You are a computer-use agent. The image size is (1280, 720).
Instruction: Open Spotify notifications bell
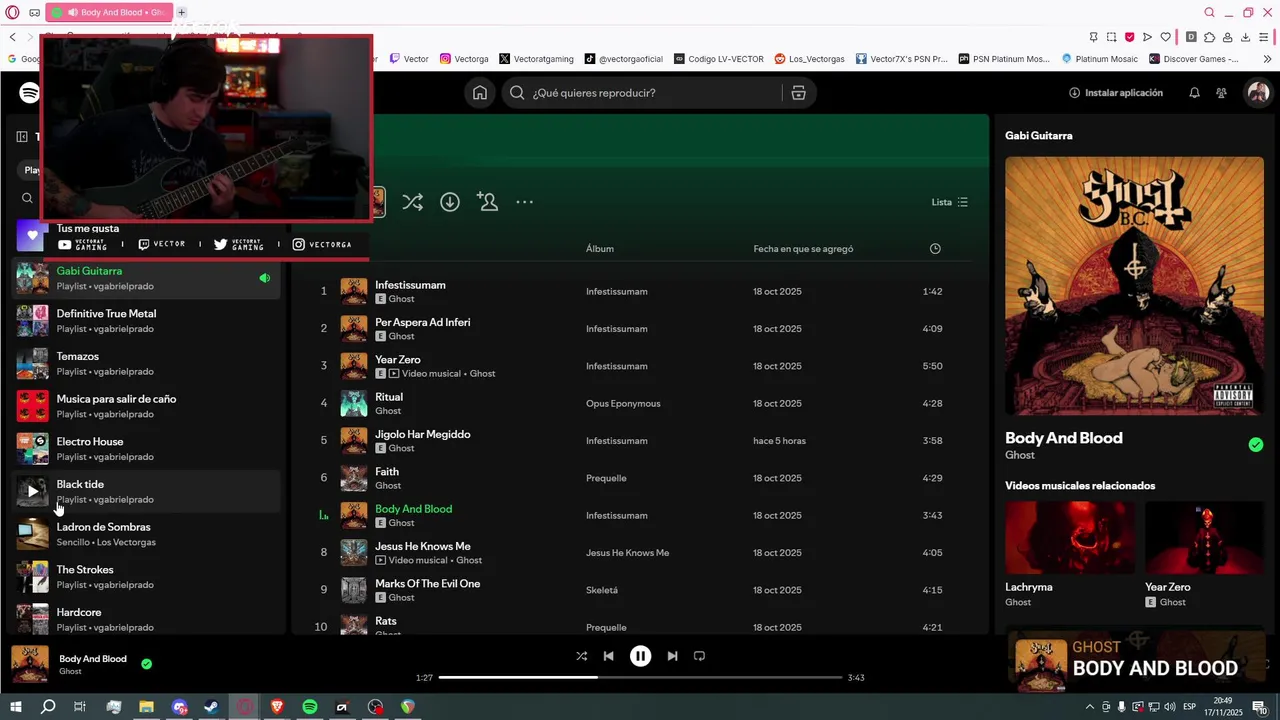point(1194,93)
